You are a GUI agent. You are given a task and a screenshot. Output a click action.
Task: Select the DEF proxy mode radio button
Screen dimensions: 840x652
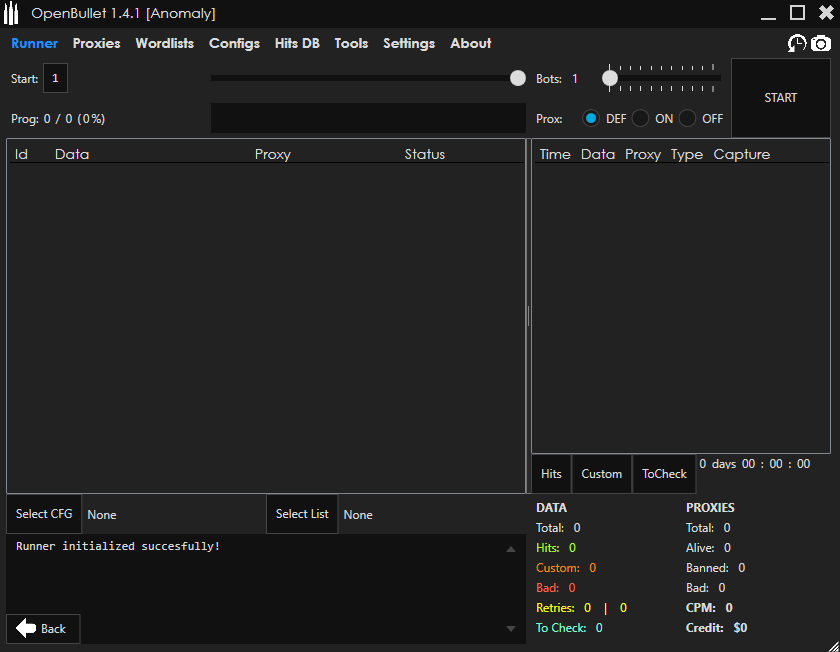point(591,118)
